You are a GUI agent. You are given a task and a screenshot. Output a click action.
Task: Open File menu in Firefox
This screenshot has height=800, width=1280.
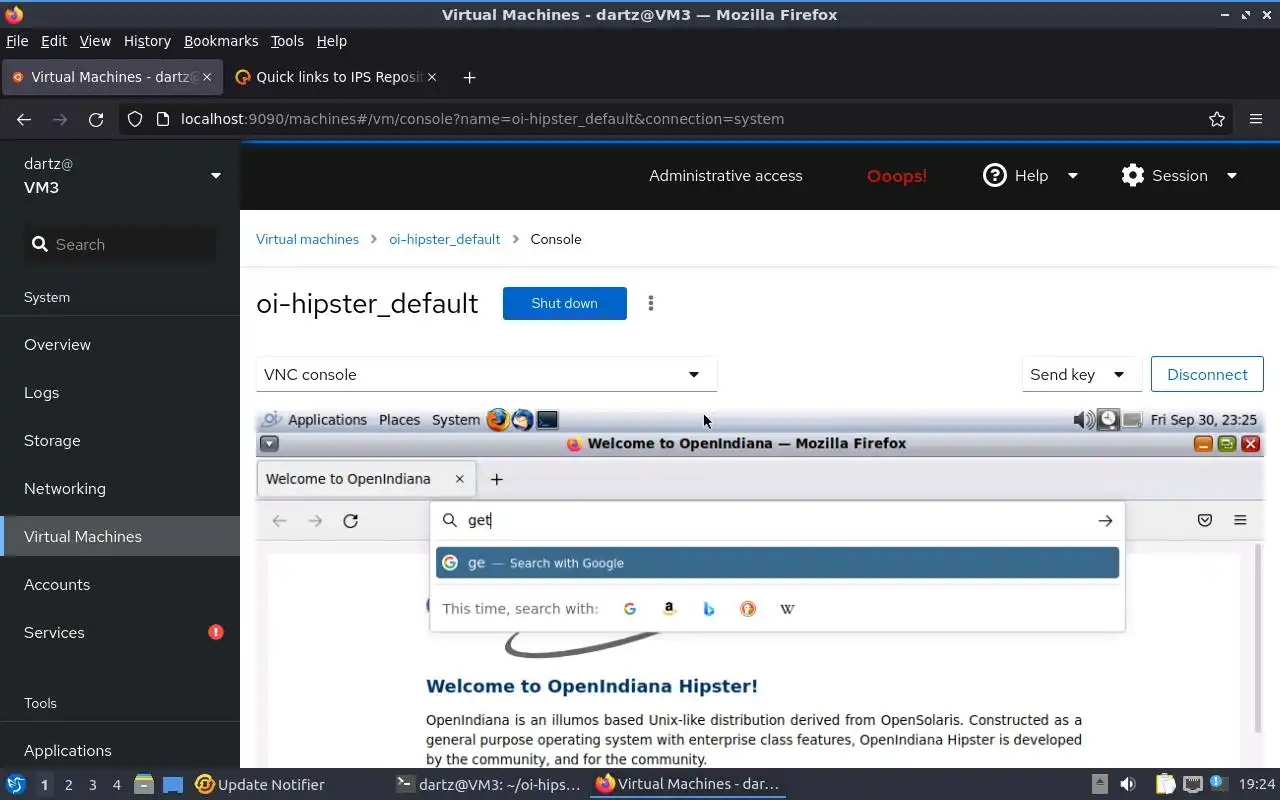coord(17,41)
